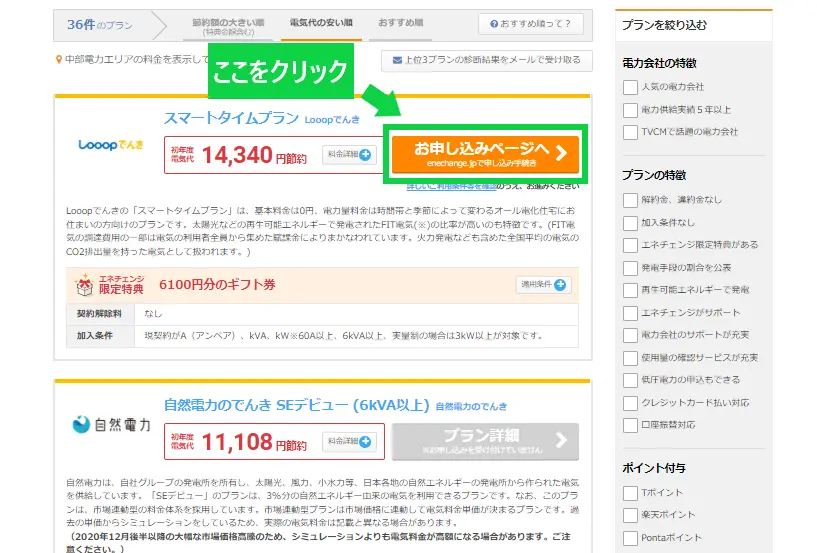Click the envelope icon in the mail results button

[397, 60]
